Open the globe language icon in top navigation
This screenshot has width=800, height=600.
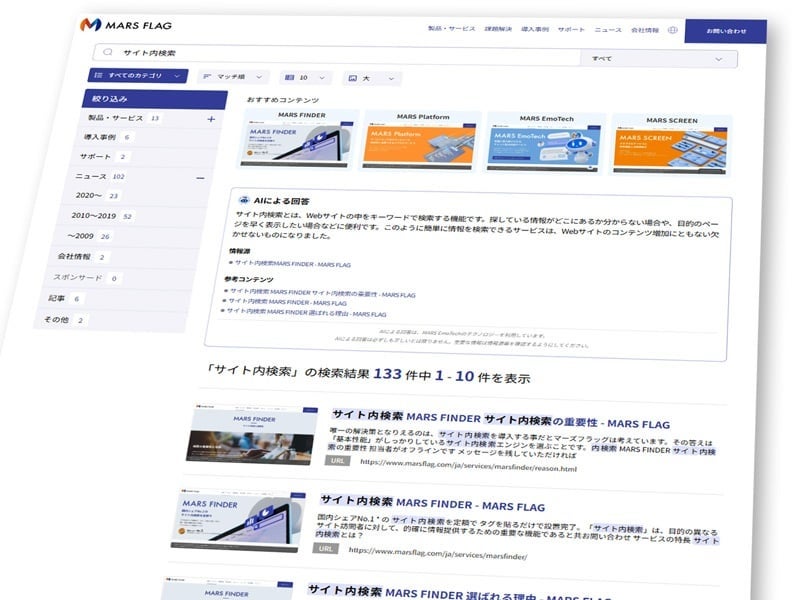[671, 30]
